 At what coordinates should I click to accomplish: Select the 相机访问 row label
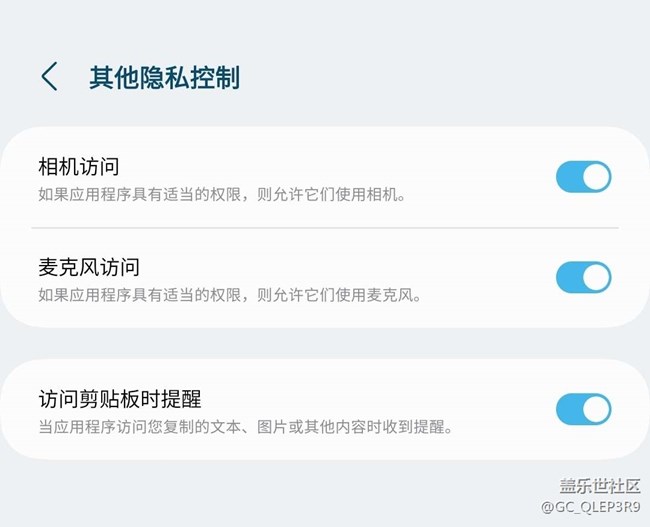click(79, 166)
